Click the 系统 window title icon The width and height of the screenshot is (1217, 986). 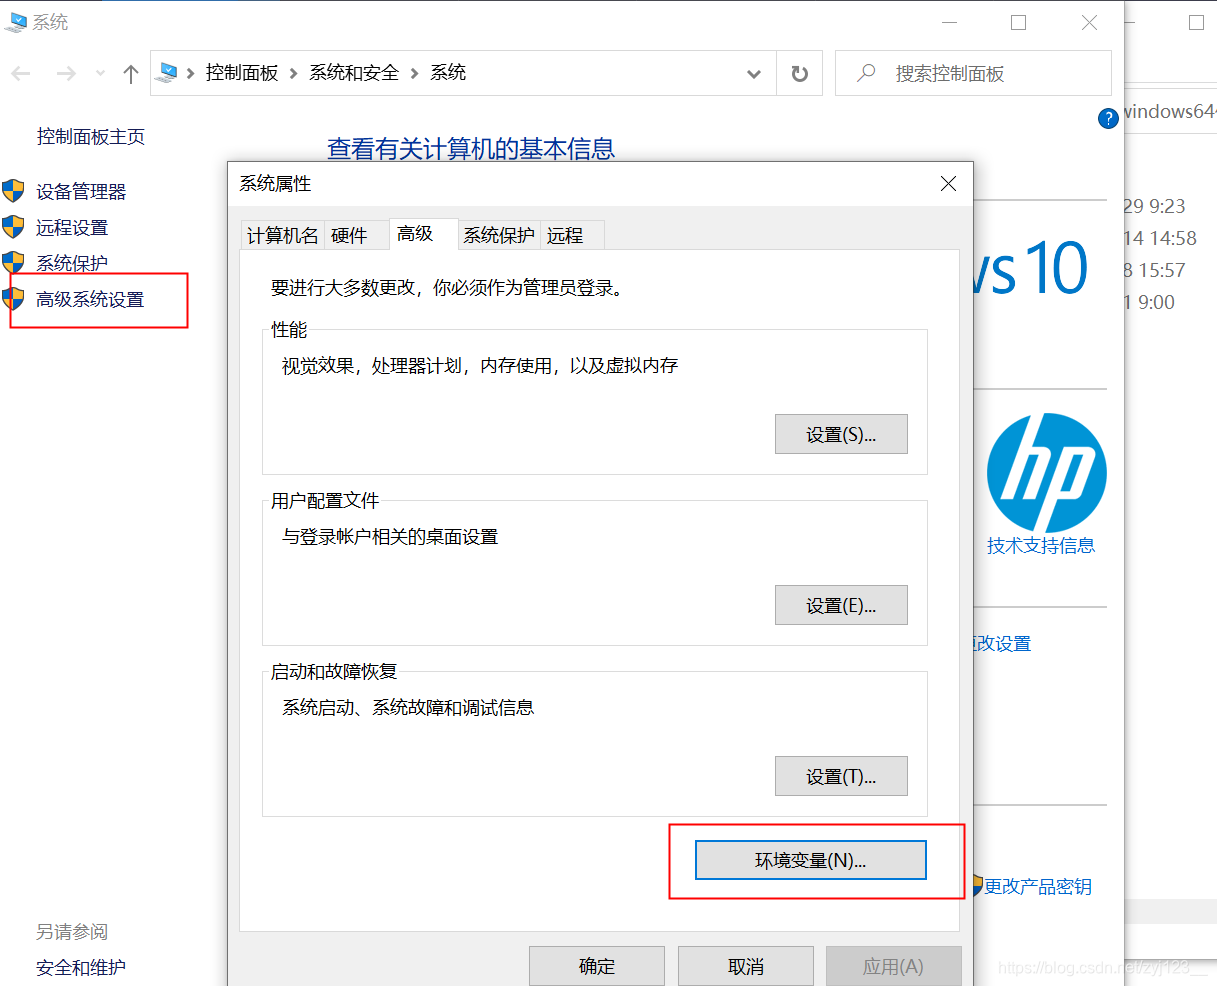15,22
